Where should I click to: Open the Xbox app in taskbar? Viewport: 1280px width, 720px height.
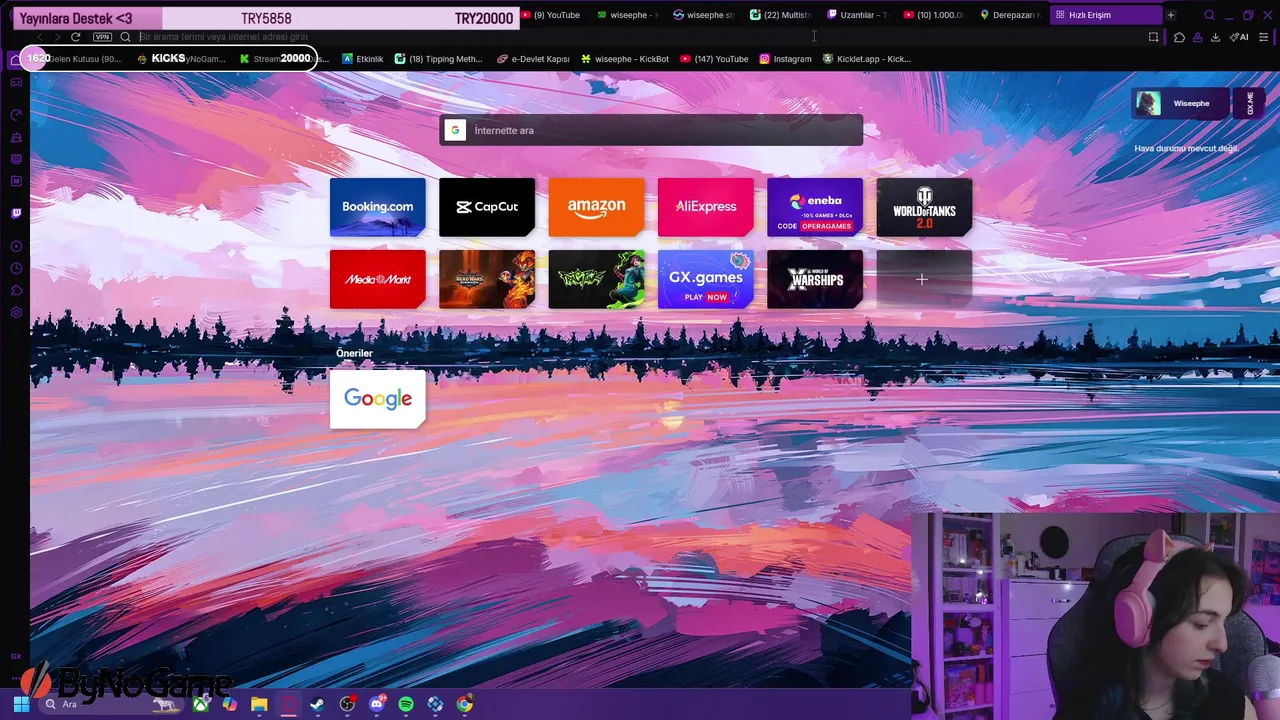tap(201, 704)
